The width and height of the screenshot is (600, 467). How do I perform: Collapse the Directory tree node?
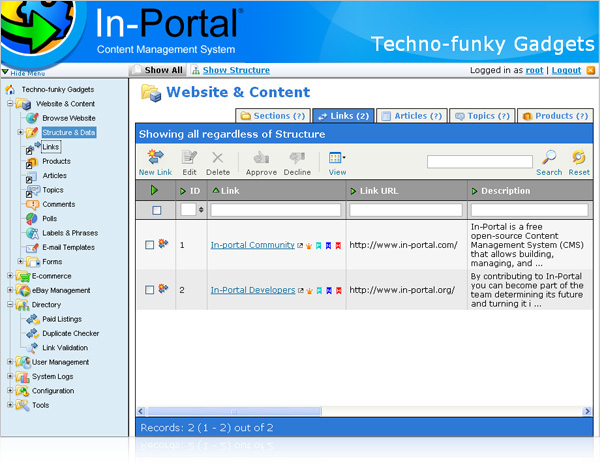point(10,304)
